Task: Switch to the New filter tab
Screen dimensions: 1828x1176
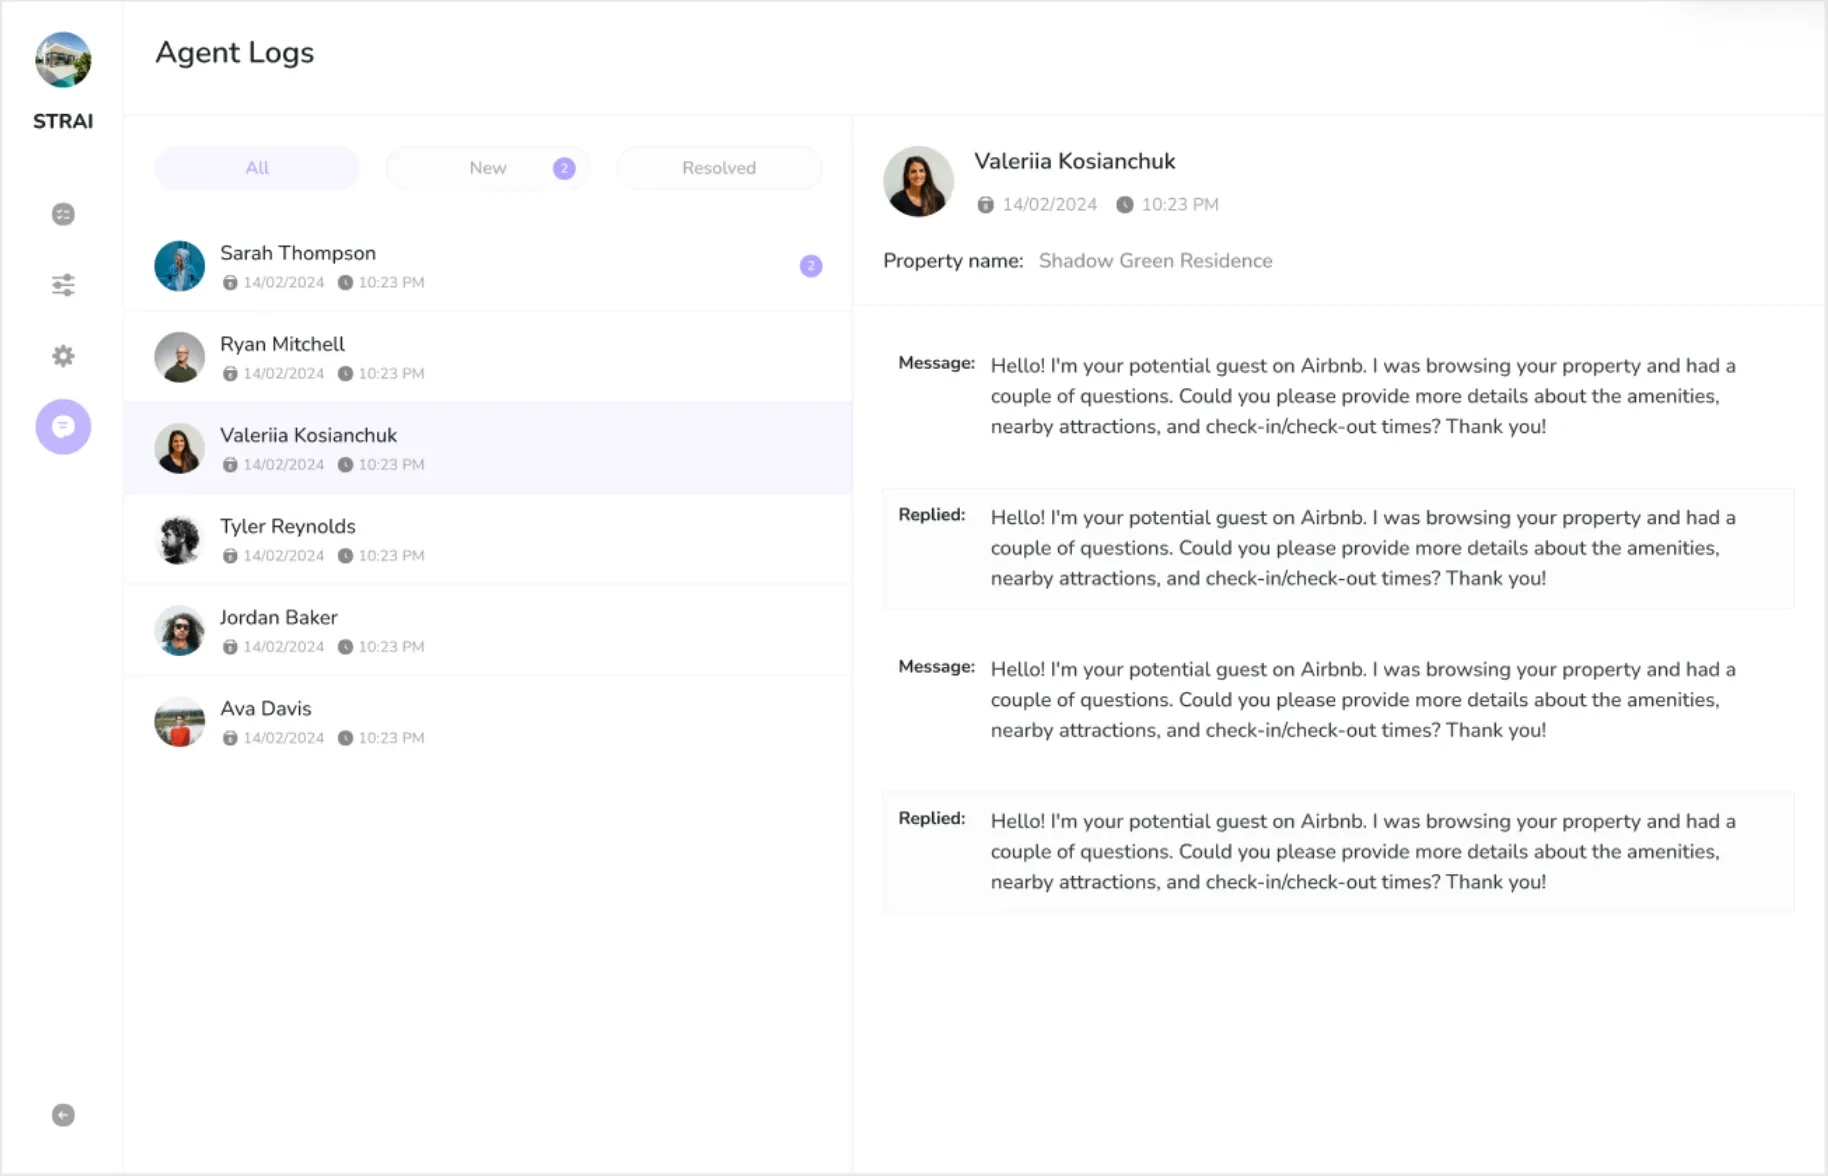Action: pyautogui.click(x=487, y=167)
